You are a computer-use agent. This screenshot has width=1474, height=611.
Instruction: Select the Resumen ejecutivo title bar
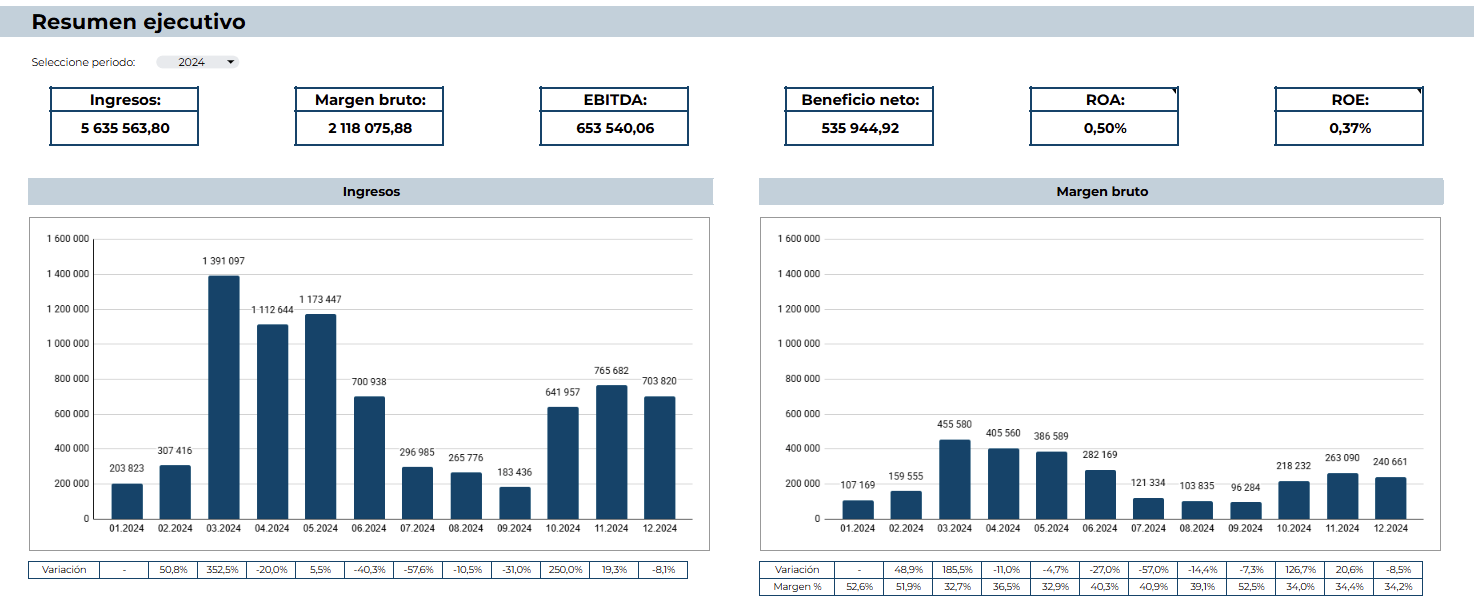click(x=737, y=22)
